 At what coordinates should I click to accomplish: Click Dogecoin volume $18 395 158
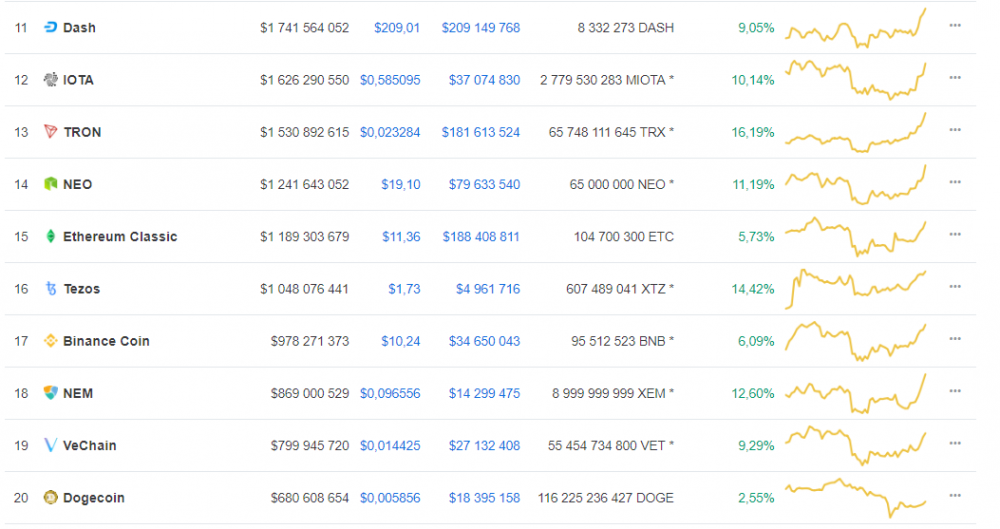[484, 498]
